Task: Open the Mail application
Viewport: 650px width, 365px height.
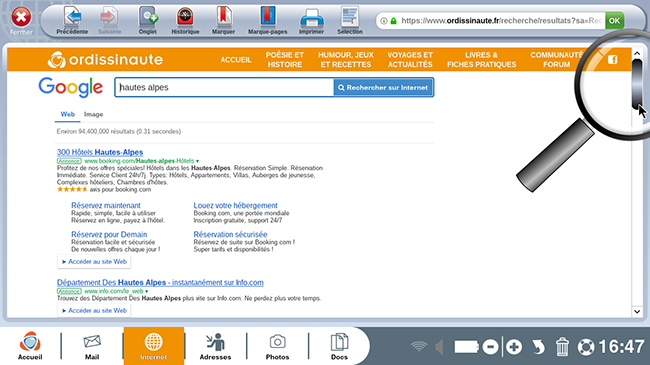Action: pyautogui.click(x=92, y=346)
